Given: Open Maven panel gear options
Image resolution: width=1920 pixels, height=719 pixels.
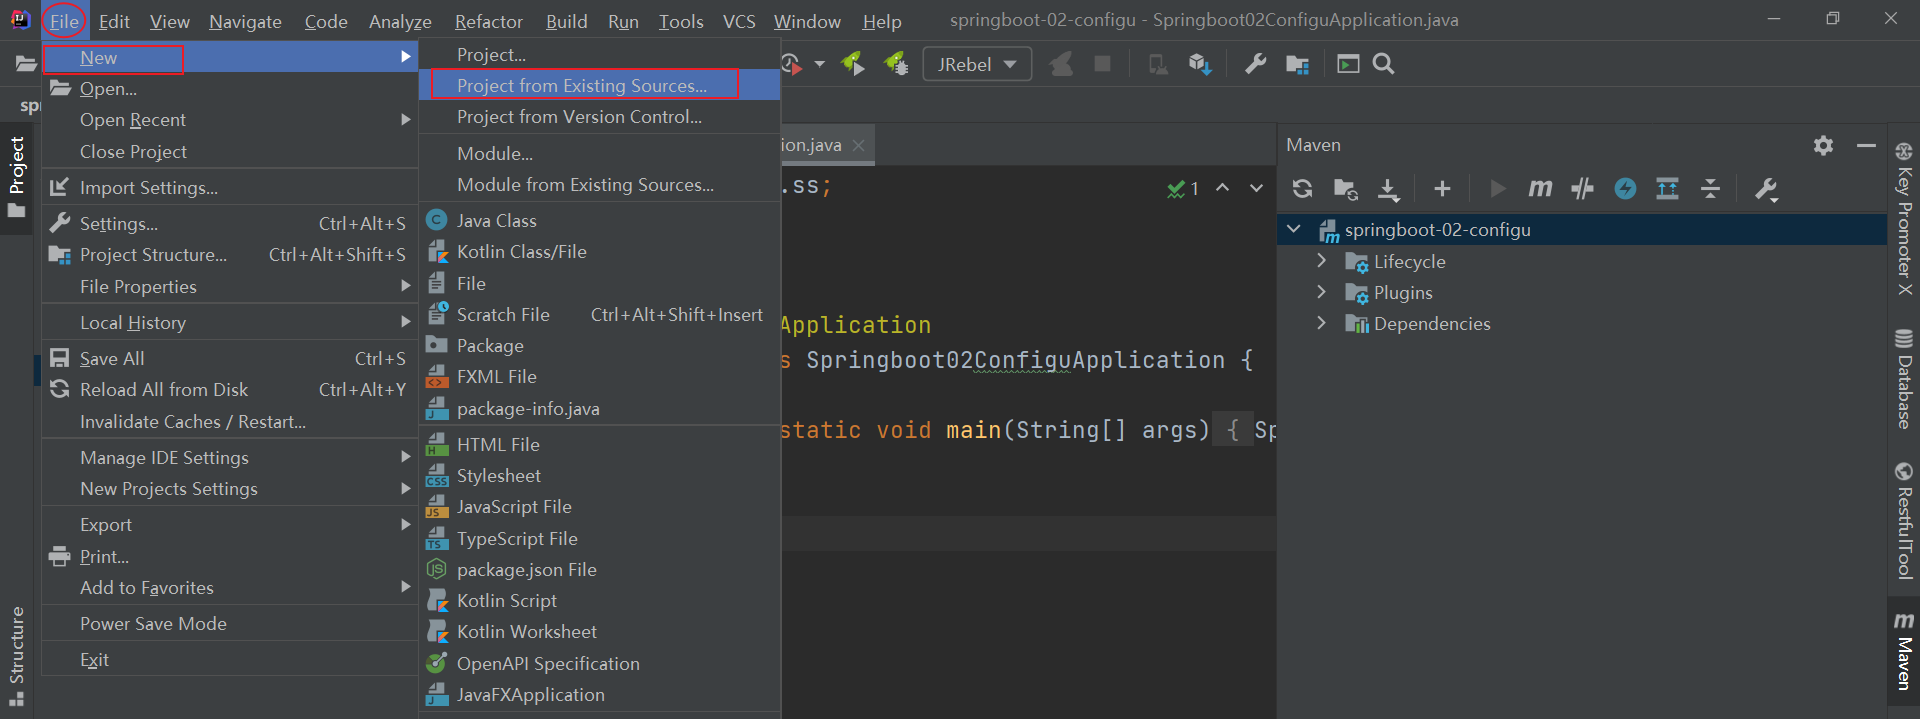Looking at the screenshot, I should coord(1823,145).
